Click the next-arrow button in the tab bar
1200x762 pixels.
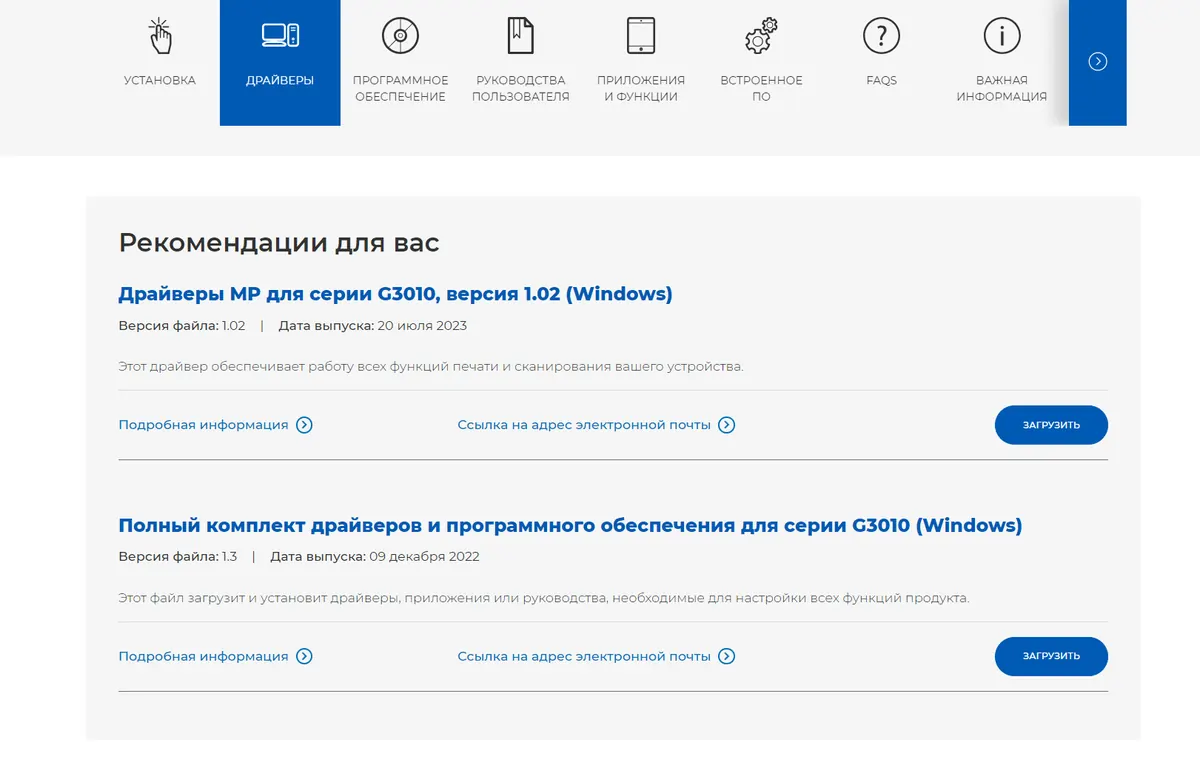click(1098, 62)
